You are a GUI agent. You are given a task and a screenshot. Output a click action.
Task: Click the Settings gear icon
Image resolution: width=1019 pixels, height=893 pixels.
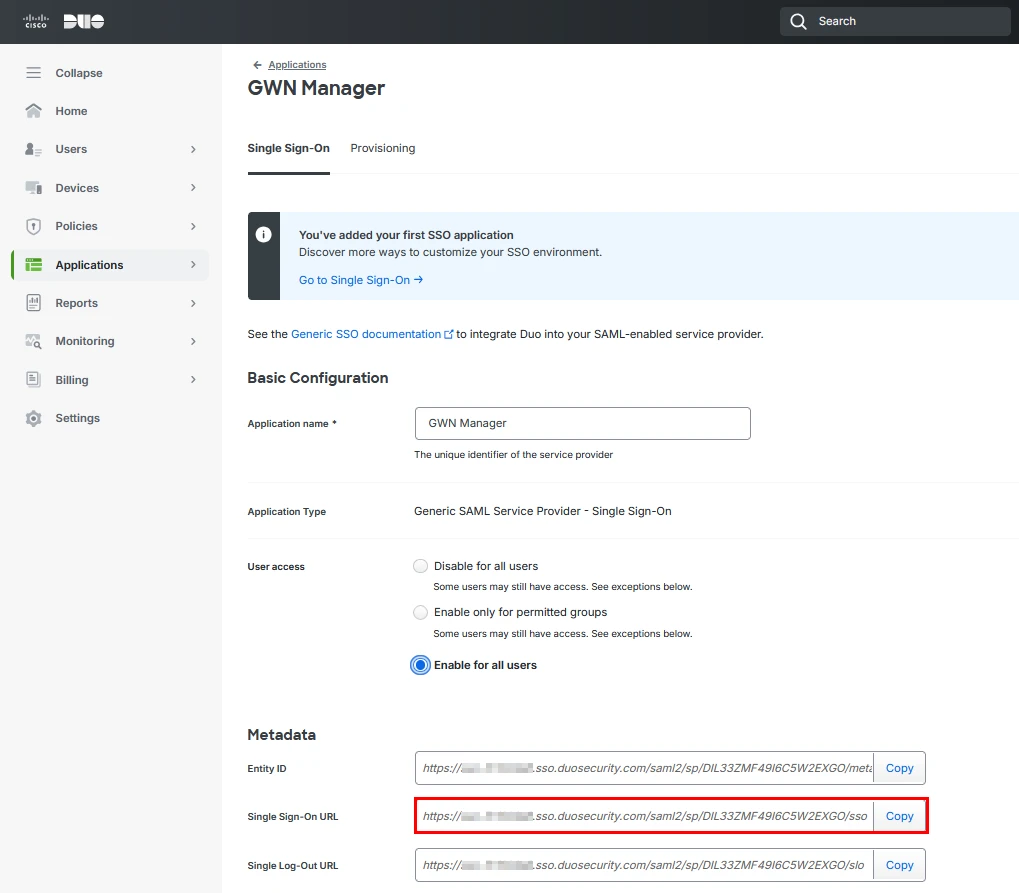pyautogui.click(x=33, y=418)
